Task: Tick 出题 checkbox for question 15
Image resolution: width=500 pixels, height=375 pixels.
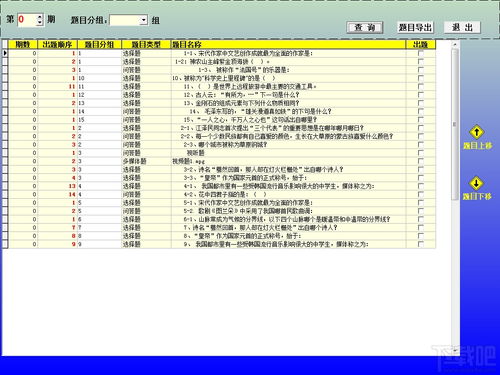Action: click(x=421, y=120)
